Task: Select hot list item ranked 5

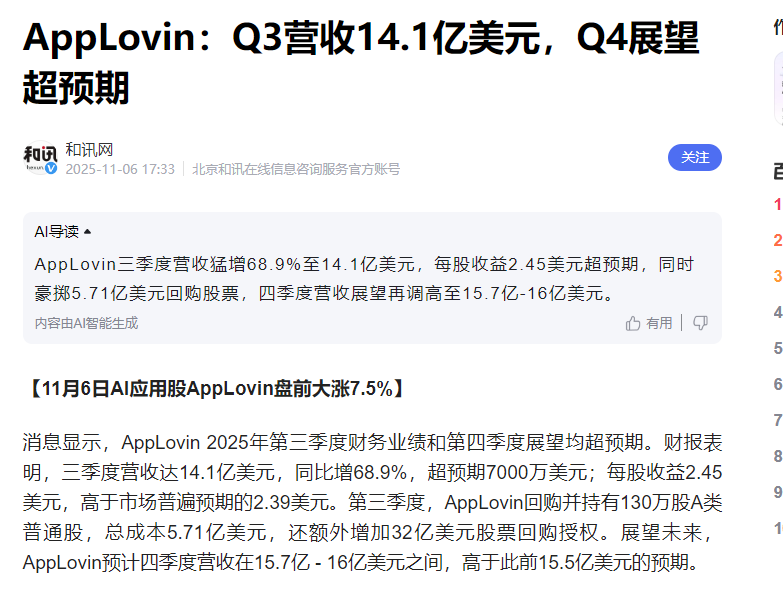Action: click(x=777, y=348)
